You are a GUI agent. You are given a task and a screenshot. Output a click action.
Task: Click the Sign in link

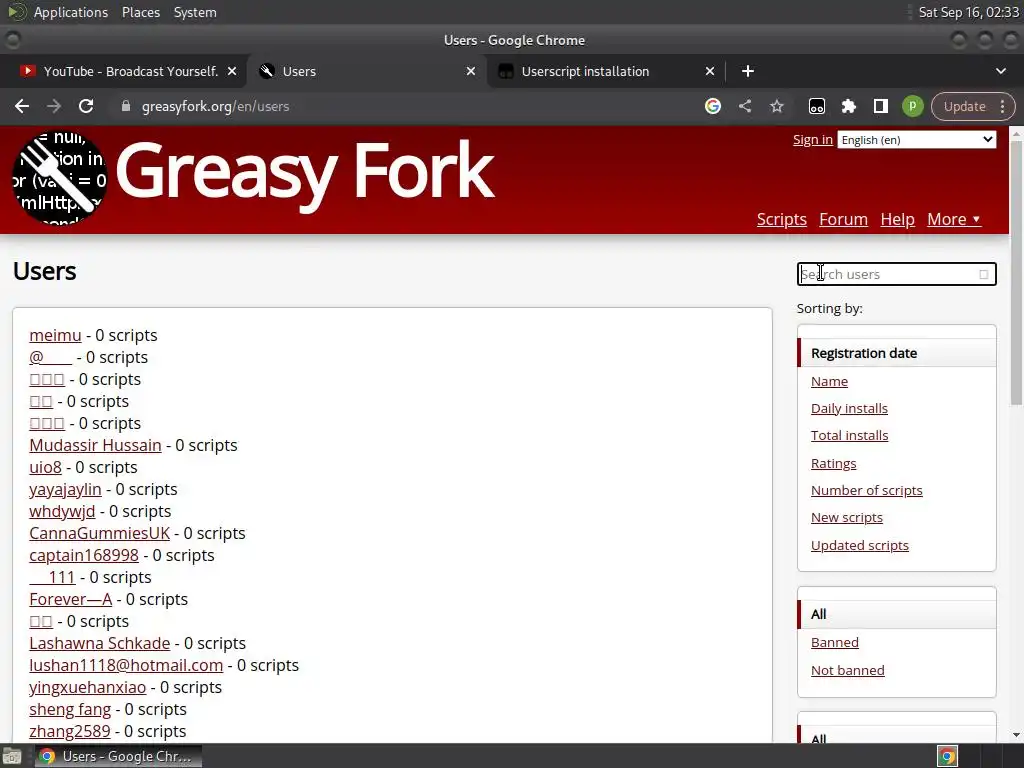tap(812, 140)
